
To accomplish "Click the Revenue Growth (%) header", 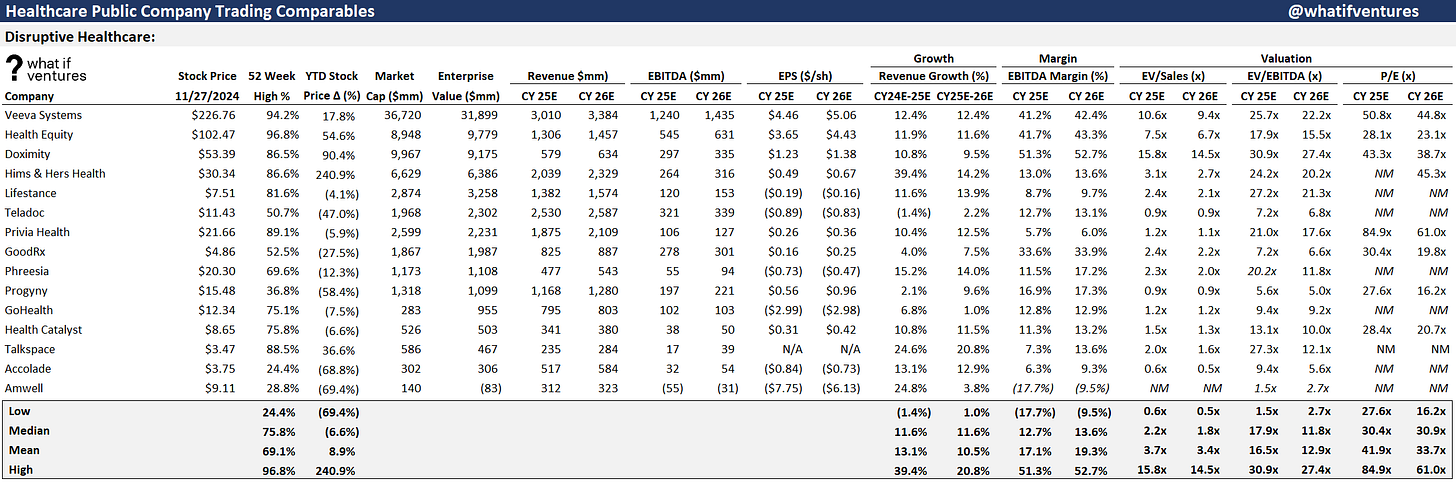I will [932, 76].
